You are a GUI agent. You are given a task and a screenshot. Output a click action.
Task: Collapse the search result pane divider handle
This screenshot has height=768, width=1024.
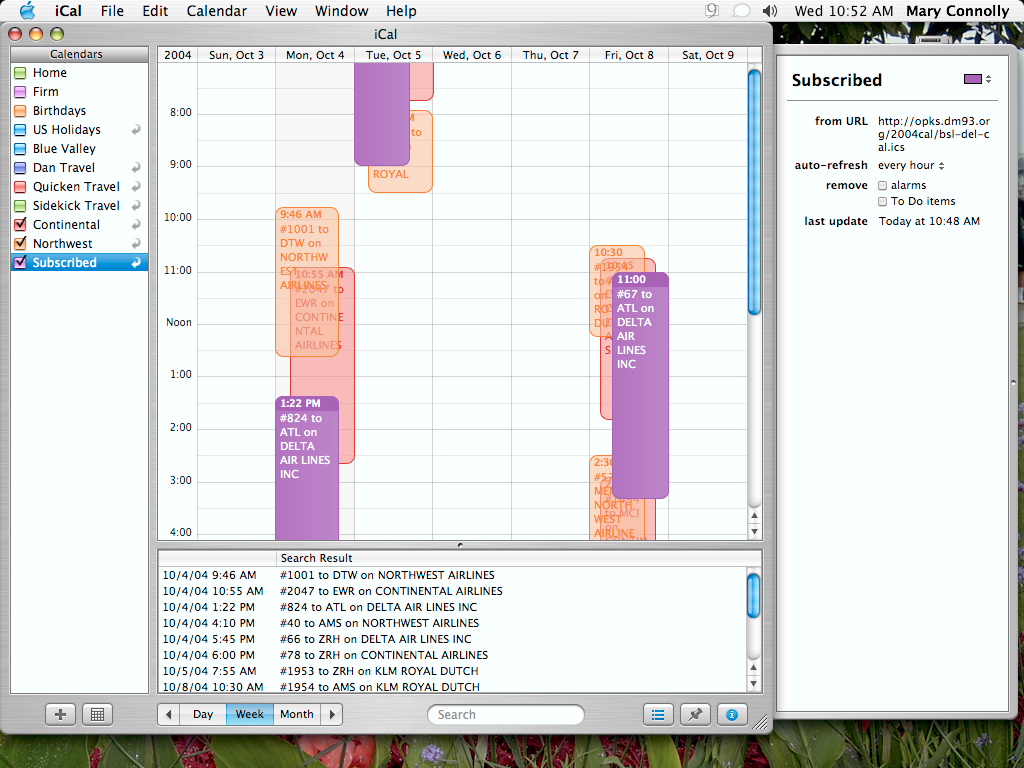tap(460, 545)
